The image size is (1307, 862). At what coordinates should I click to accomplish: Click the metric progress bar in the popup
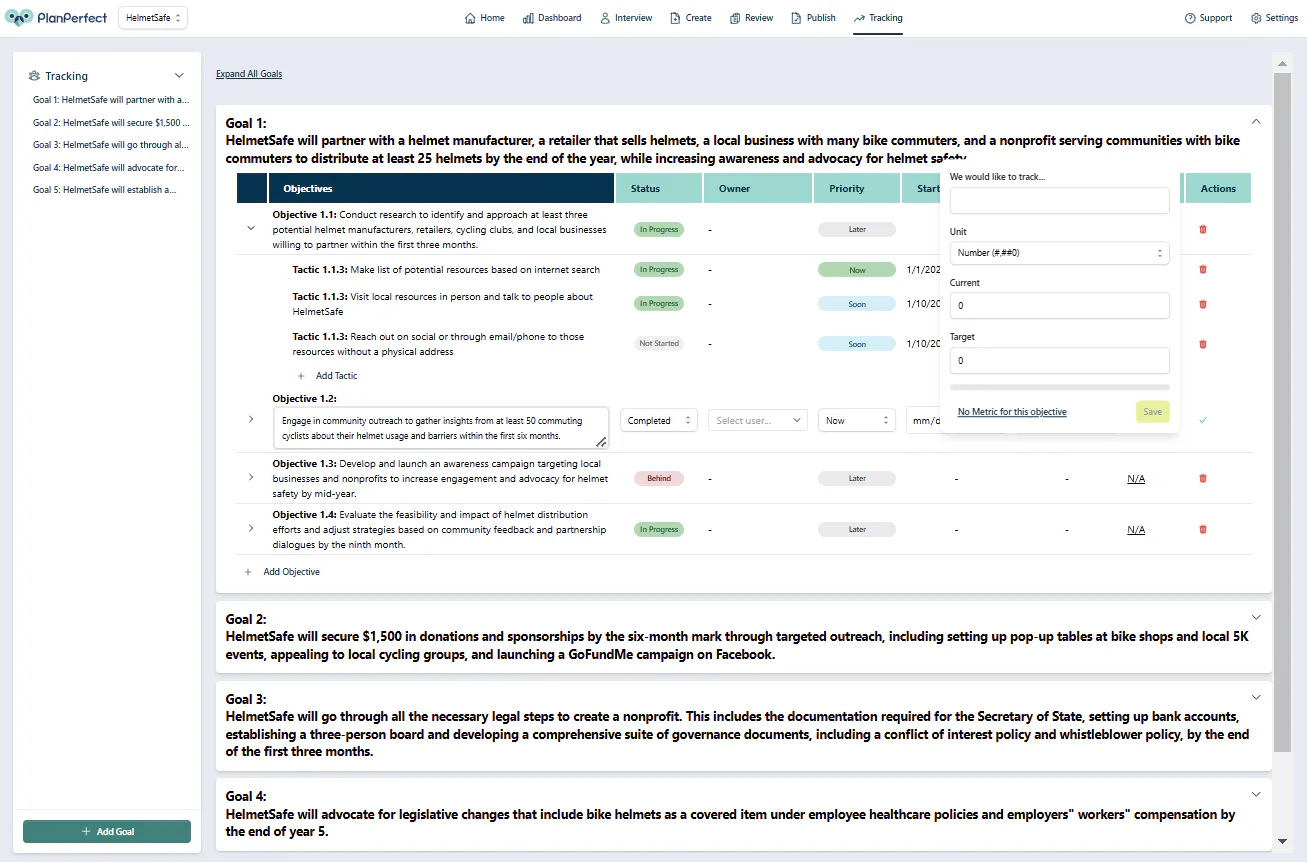pyautogui.click(x=1059, y=386)
